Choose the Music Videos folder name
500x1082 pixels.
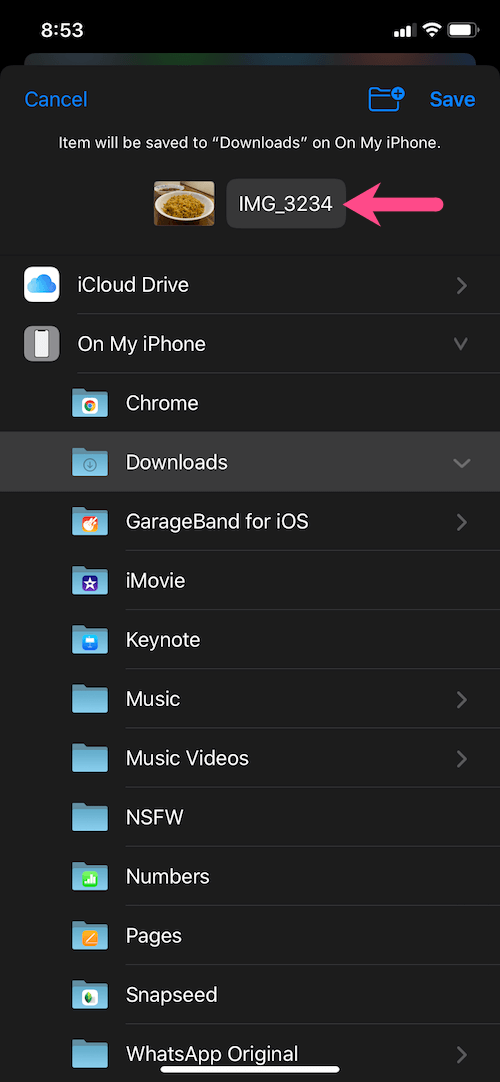point(187,759)
